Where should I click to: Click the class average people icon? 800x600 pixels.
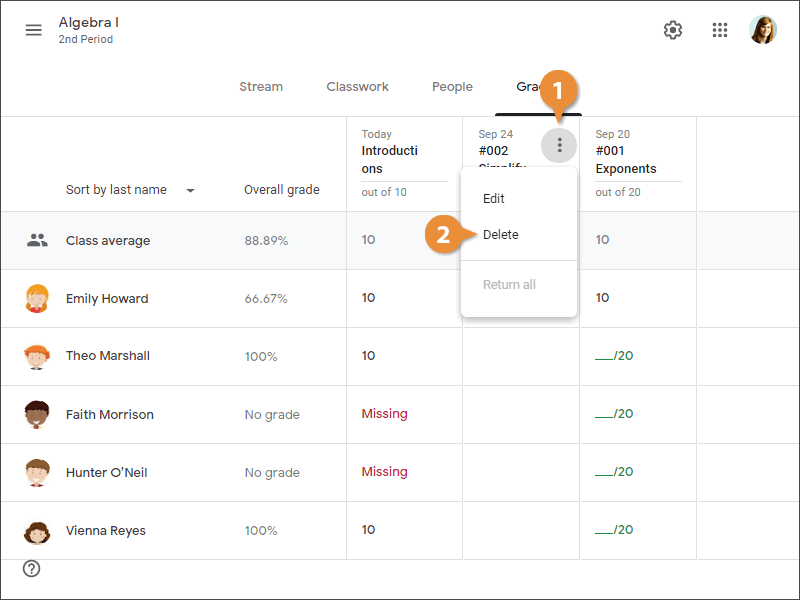37,240
